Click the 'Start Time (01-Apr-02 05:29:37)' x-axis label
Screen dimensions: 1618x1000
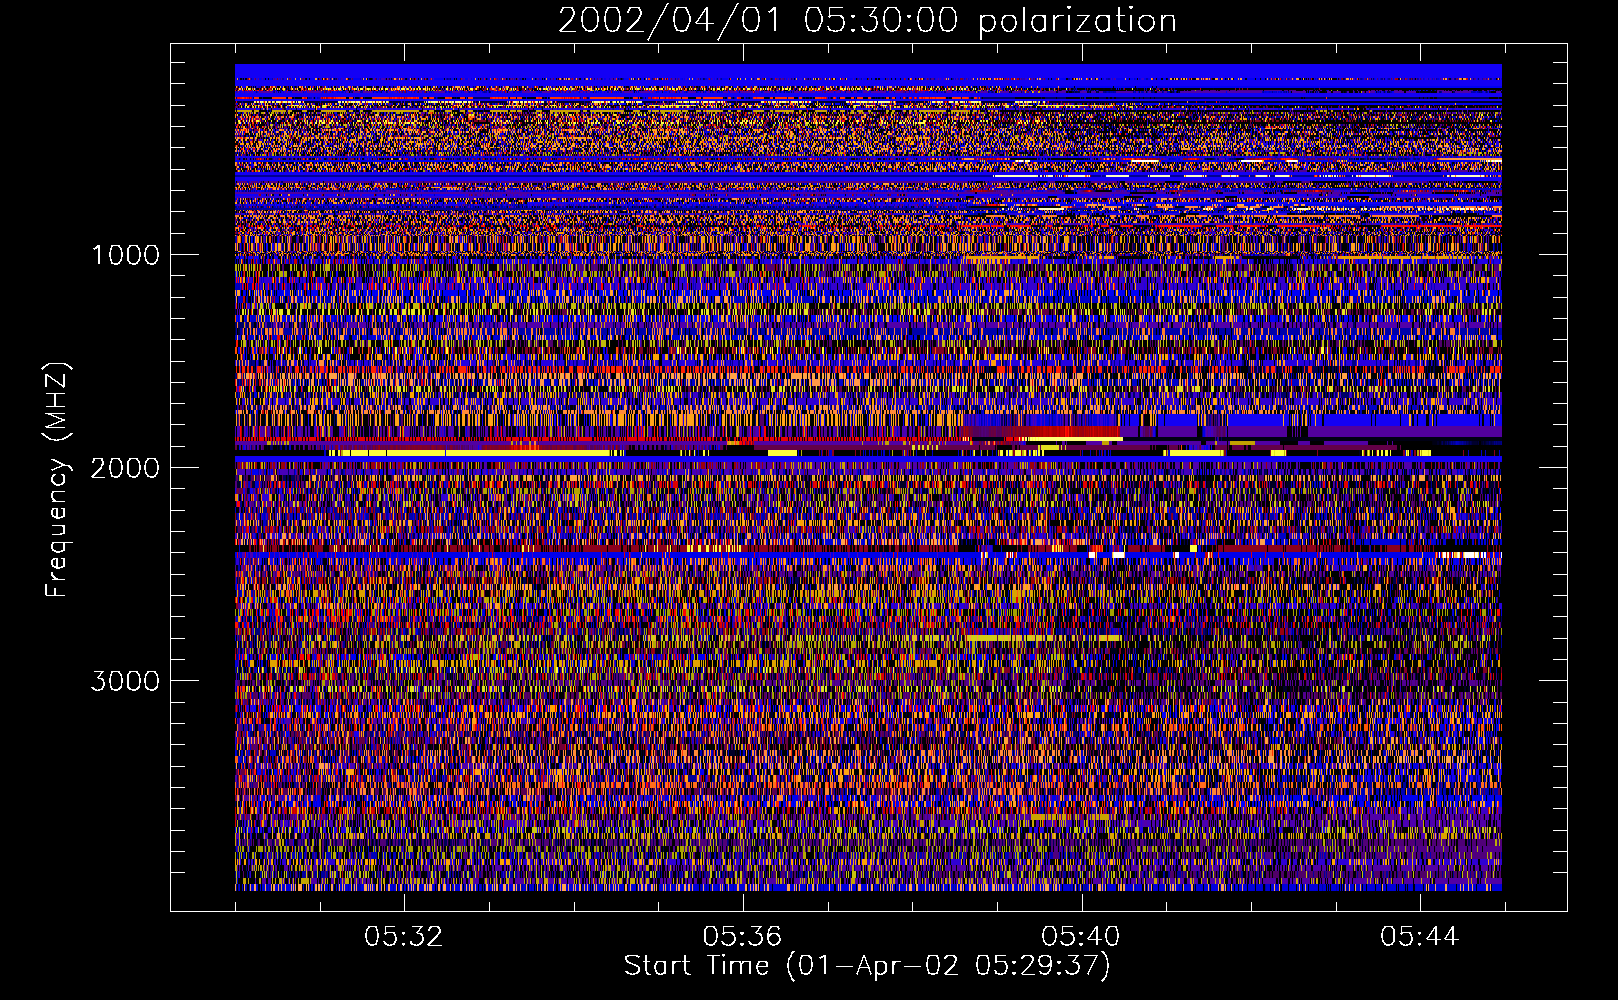pyautogui.click(x=867, y=966)
